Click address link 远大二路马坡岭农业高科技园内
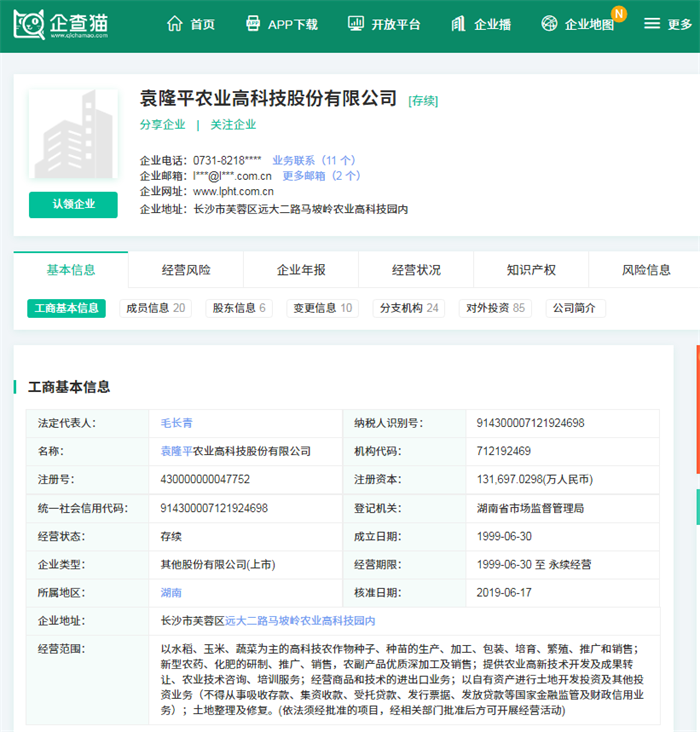Screen dimensions: 700x732 click(300, 621)
